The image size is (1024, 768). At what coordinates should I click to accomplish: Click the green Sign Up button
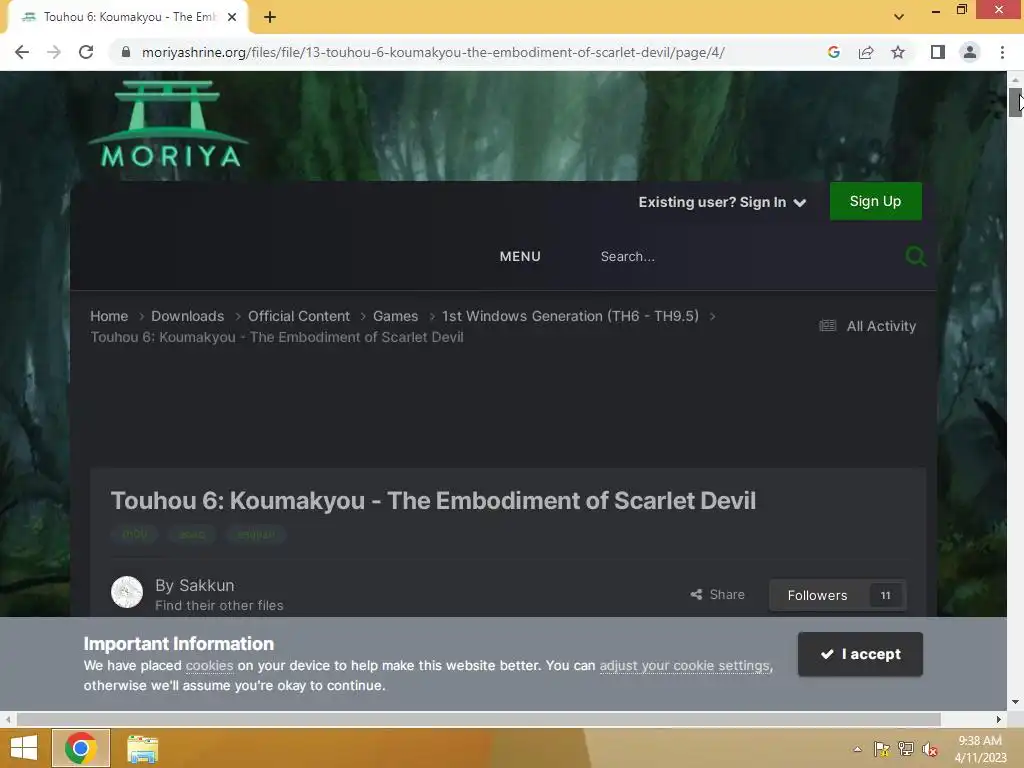coord(875,201)
